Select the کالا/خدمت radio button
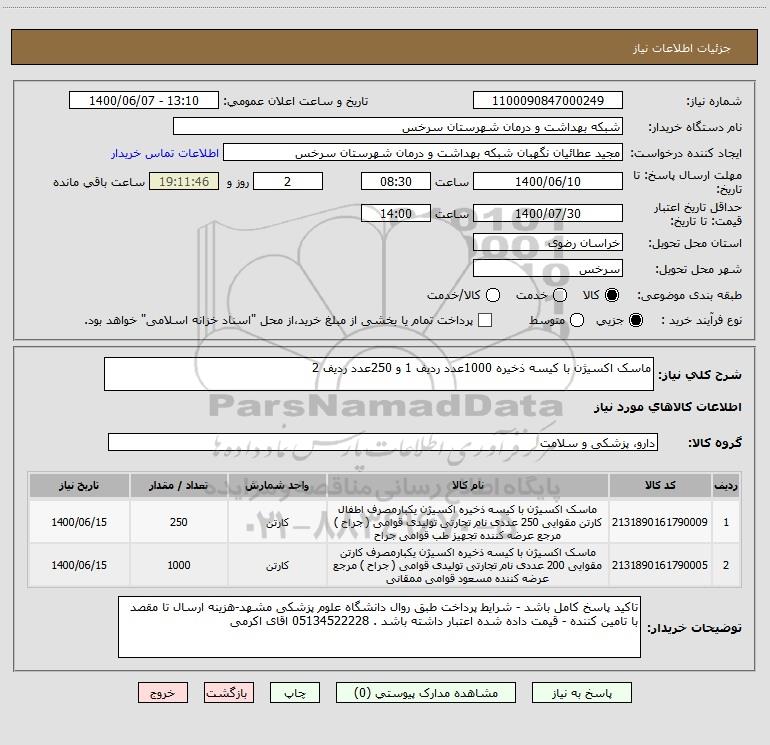Image resolution: width=770 pixels, height=745 pixels. pos(493,295)
